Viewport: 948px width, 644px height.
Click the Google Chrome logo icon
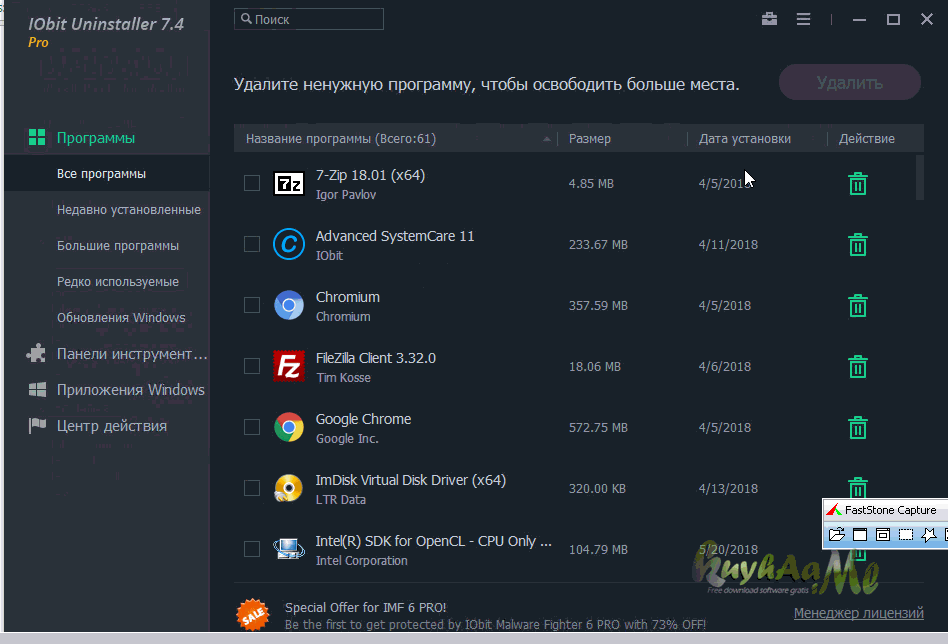pyautogui.click(x=289, y=428)
